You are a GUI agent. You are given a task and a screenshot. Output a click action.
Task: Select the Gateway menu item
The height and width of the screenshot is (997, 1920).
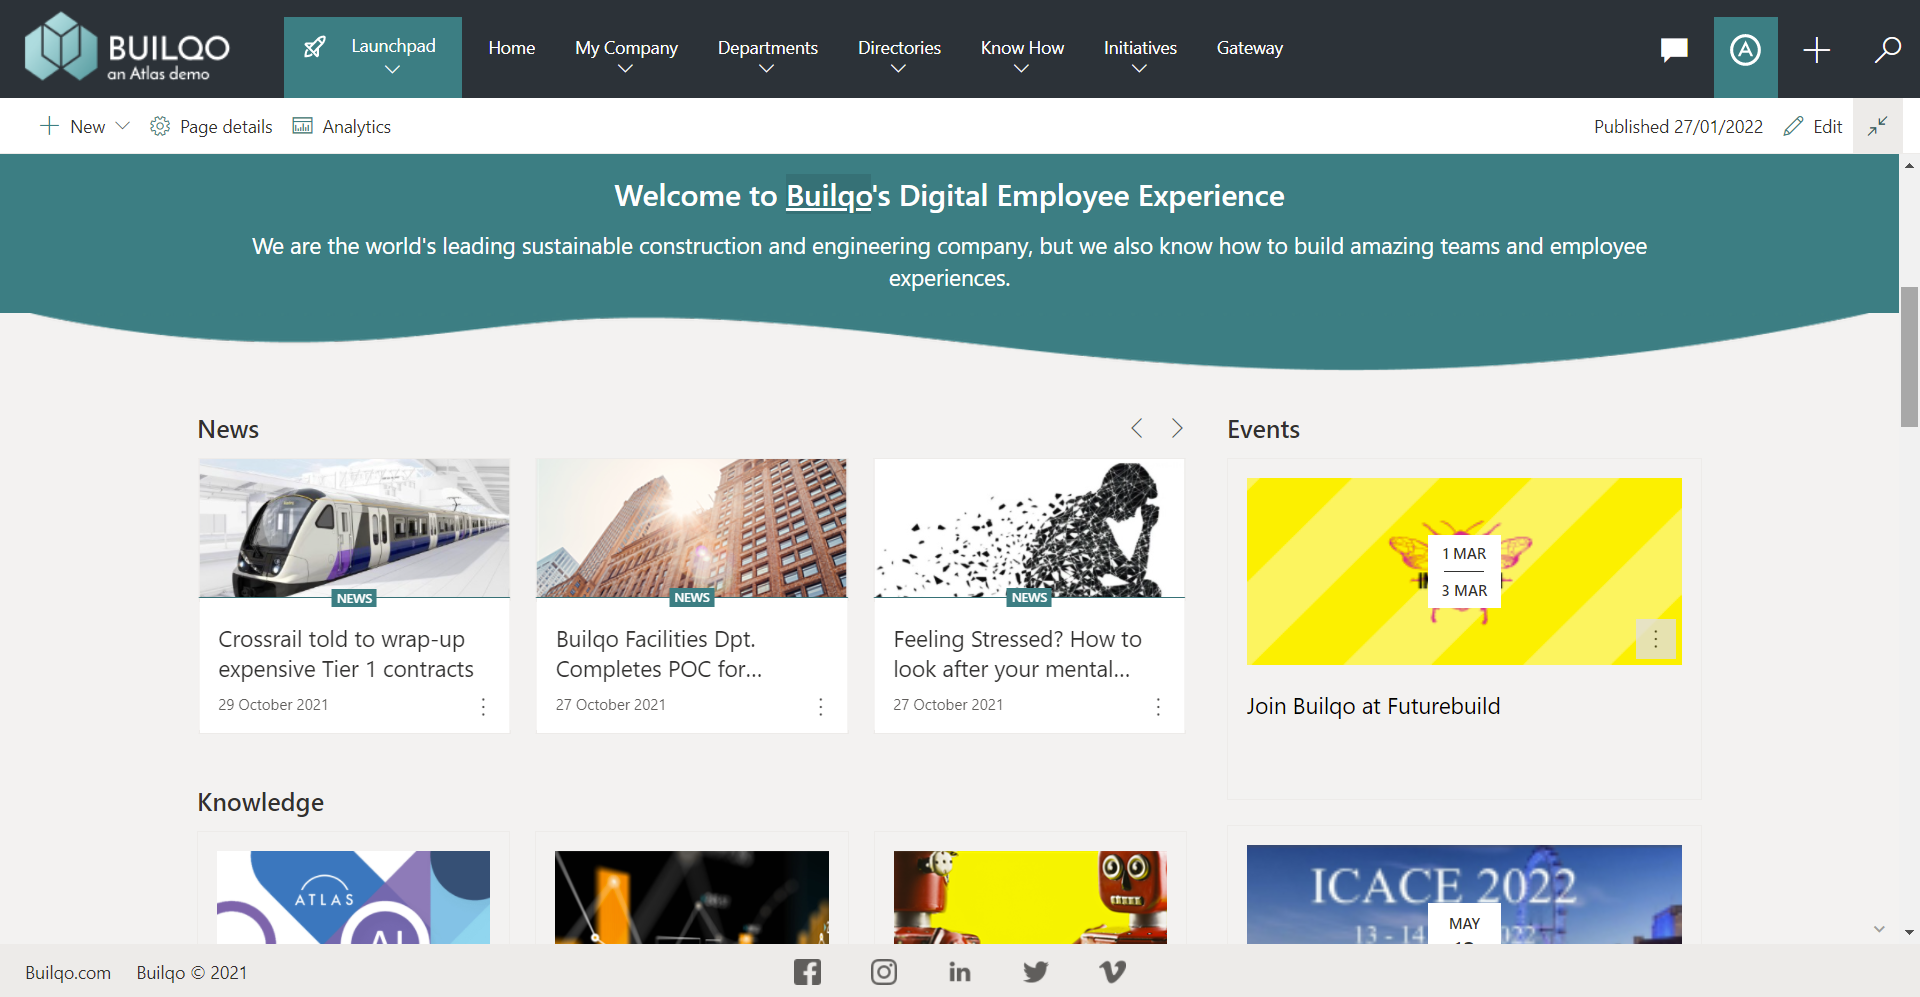[1249, 48]
